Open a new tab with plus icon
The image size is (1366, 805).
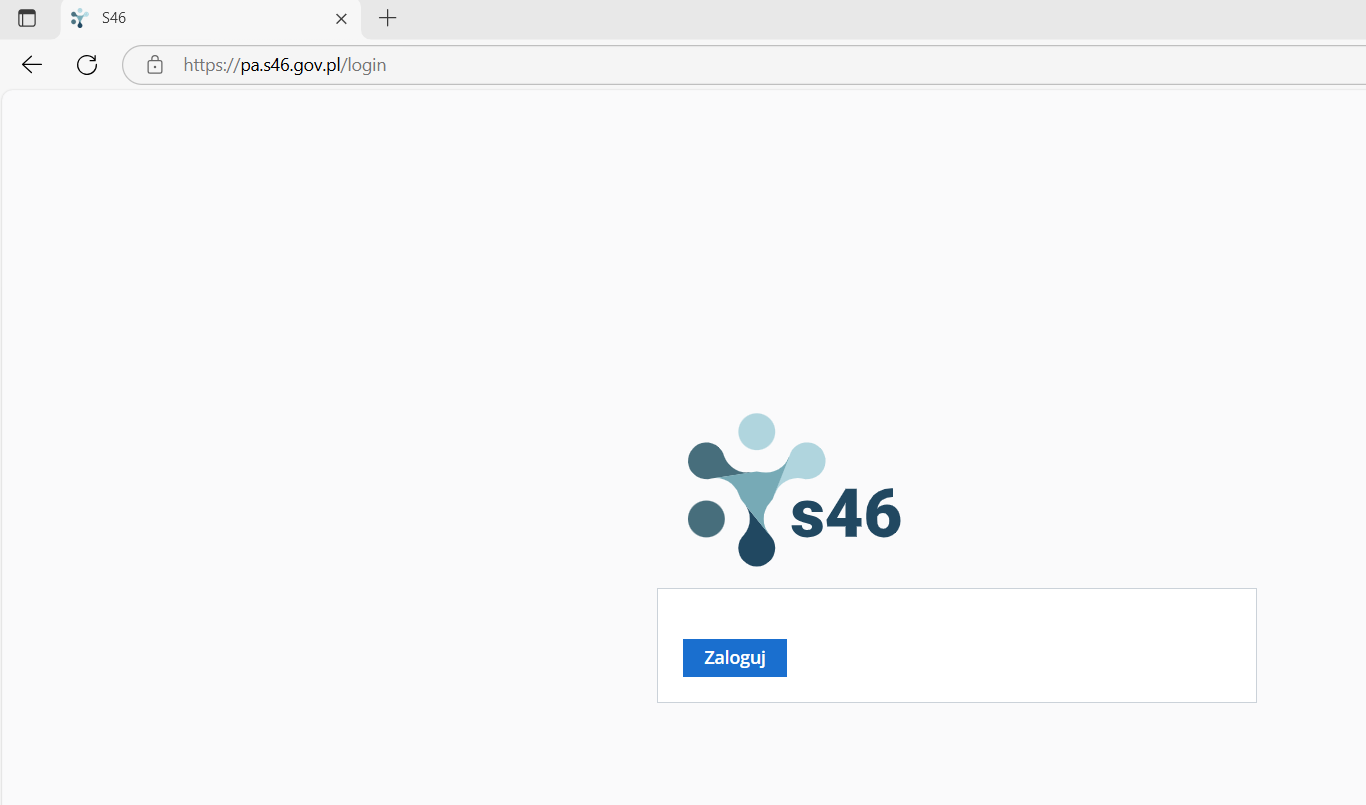click(388, 18)
